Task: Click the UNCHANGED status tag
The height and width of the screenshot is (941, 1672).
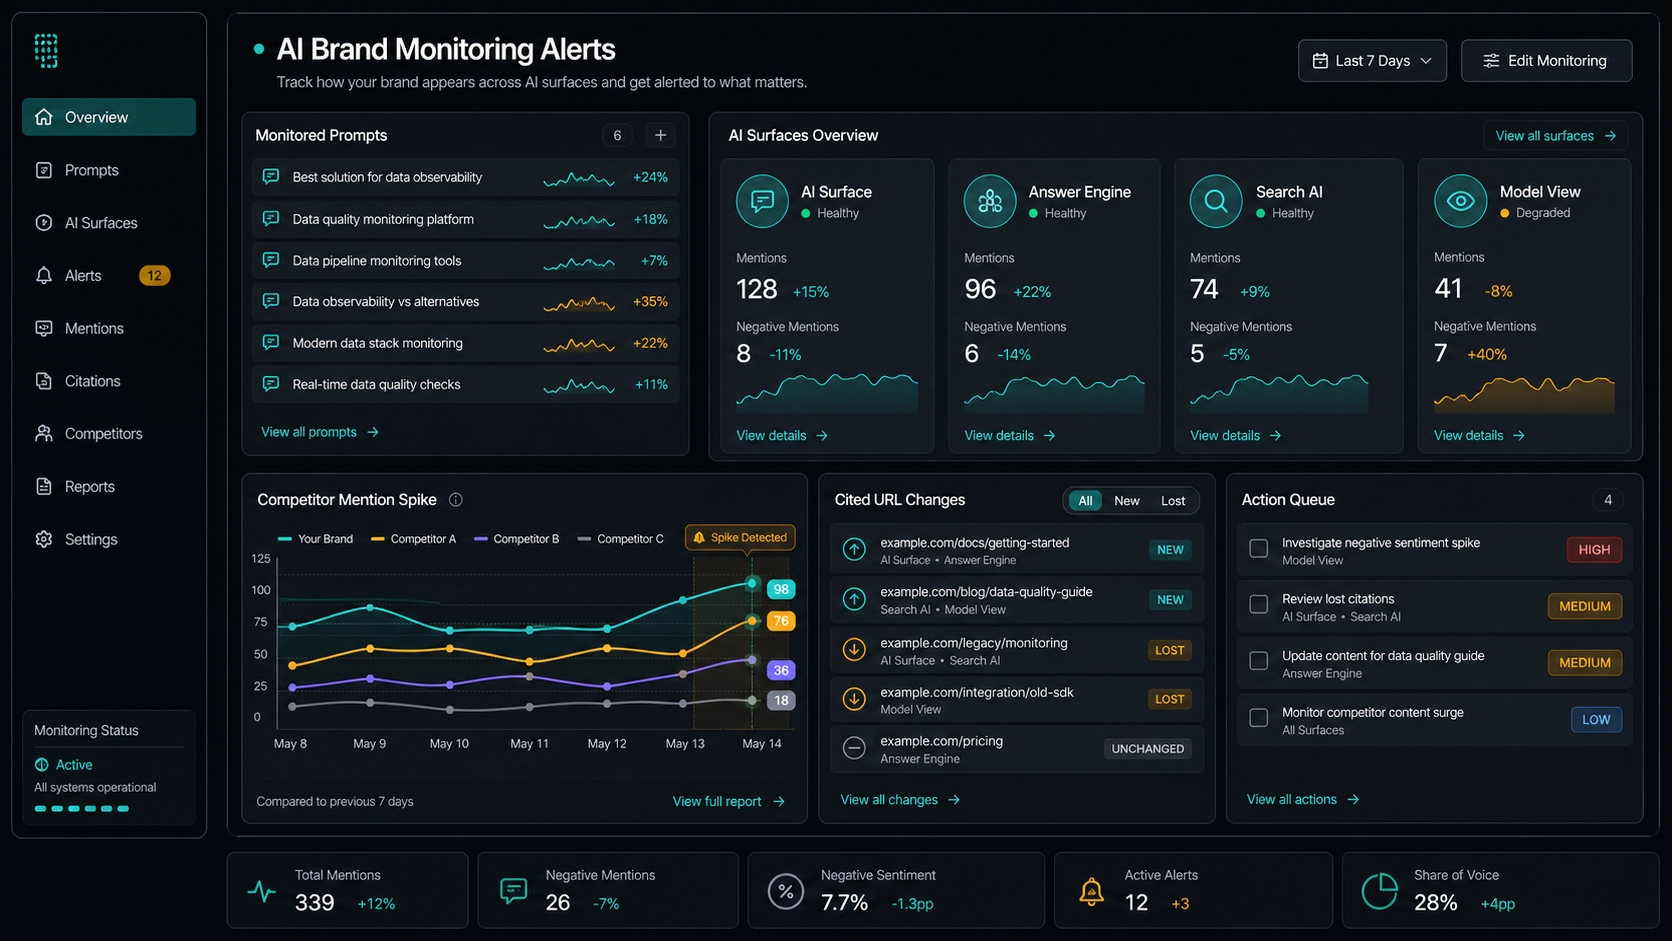Action: 1148,748
